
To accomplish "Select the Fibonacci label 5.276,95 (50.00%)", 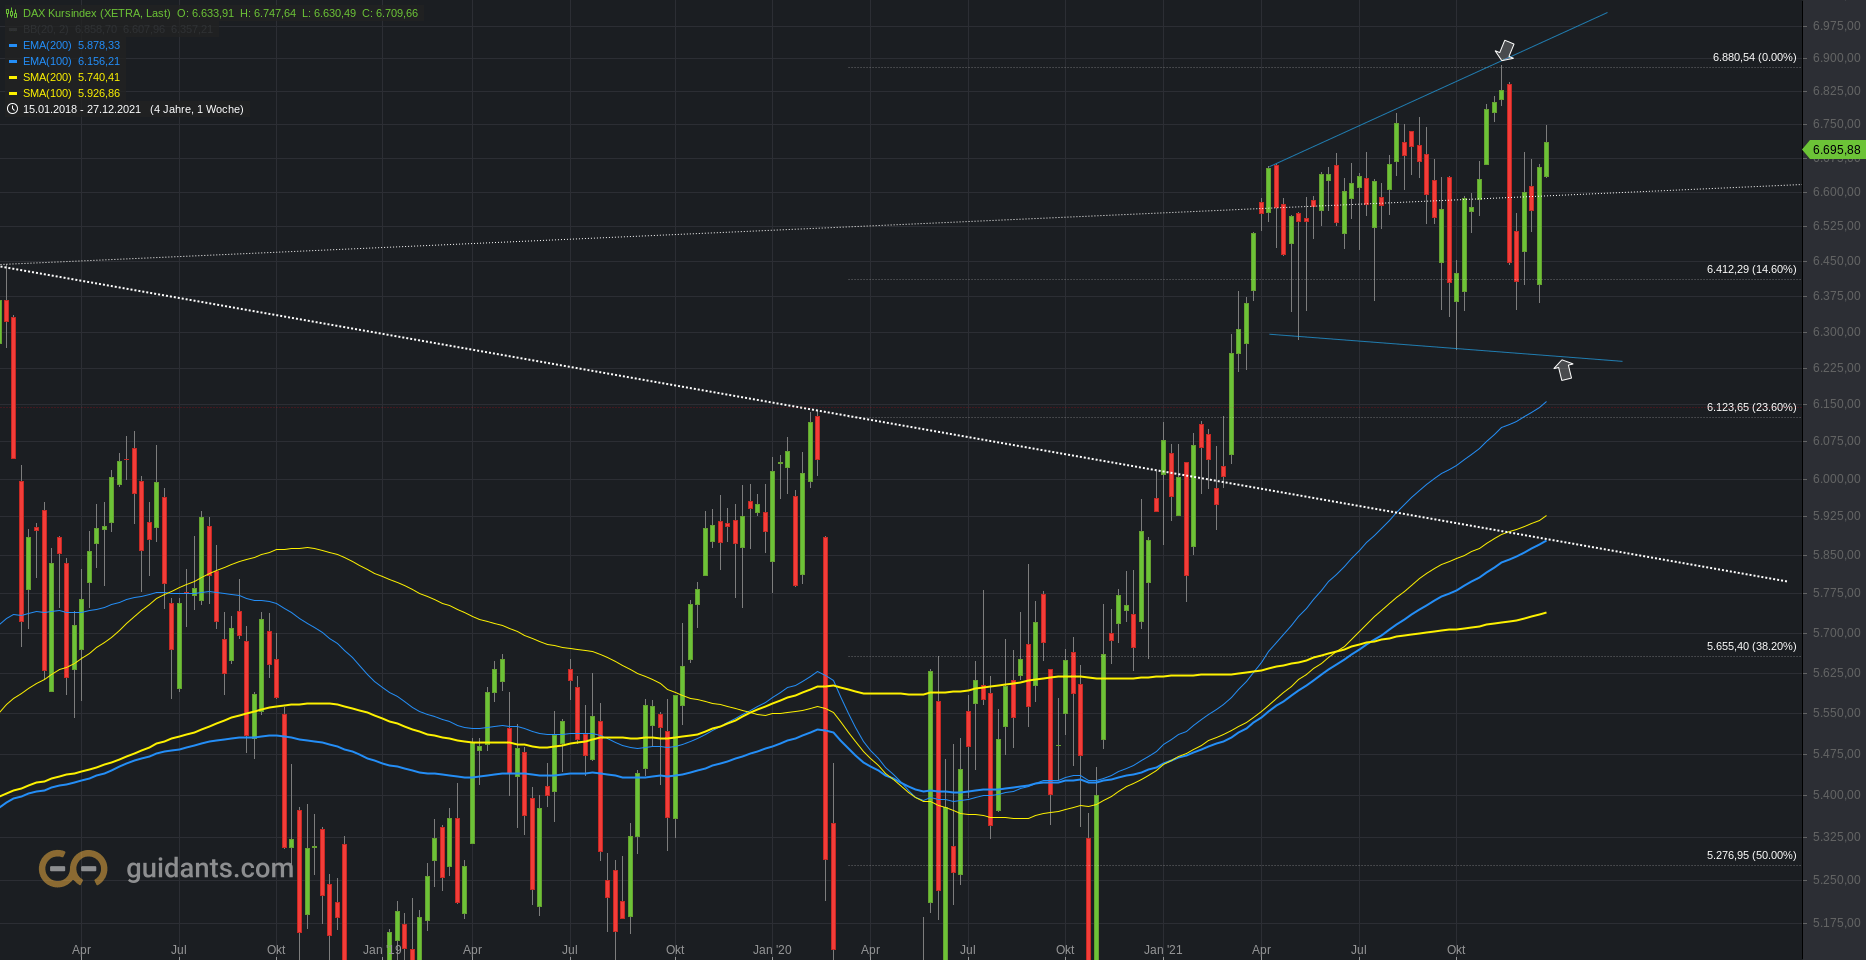I will 1751,855.
